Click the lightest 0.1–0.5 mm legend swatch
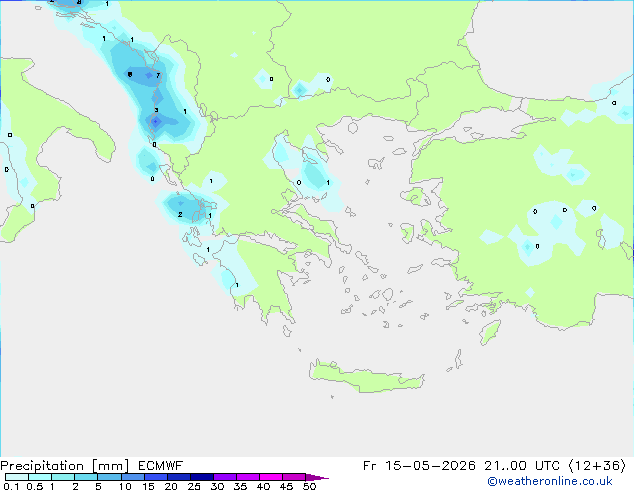The height and width of the screenshot is (490, 634). pyautogui.click(x=17, y=477)
